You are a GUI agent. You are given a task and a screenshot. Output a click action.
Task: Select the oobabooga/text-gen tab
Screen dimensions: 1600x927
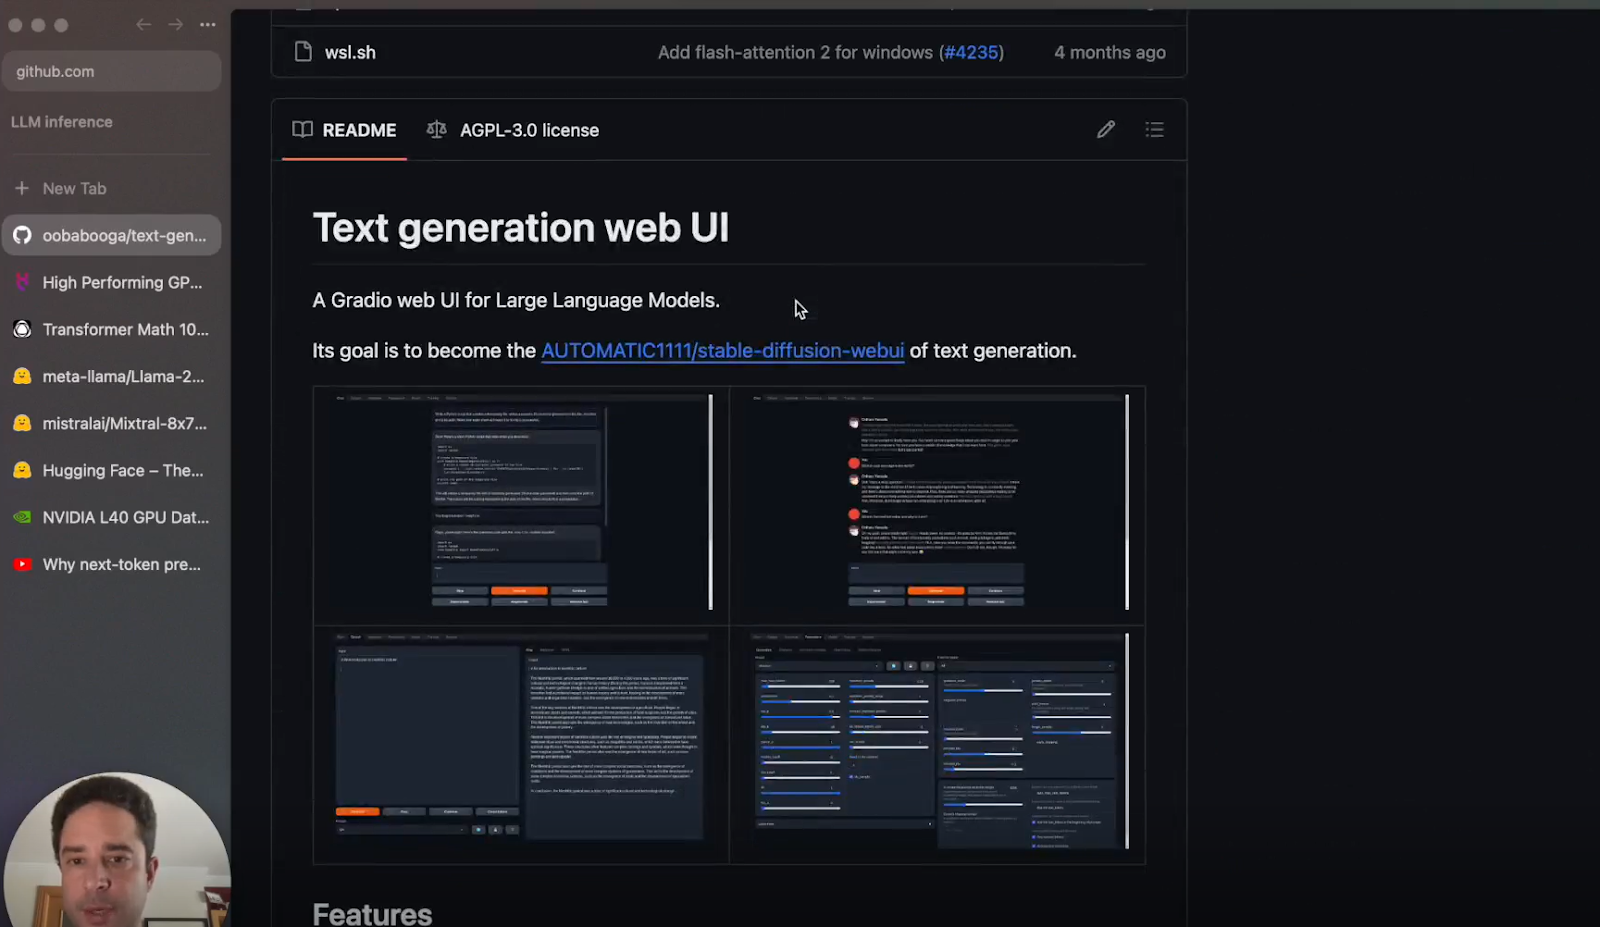coord(111,236)
